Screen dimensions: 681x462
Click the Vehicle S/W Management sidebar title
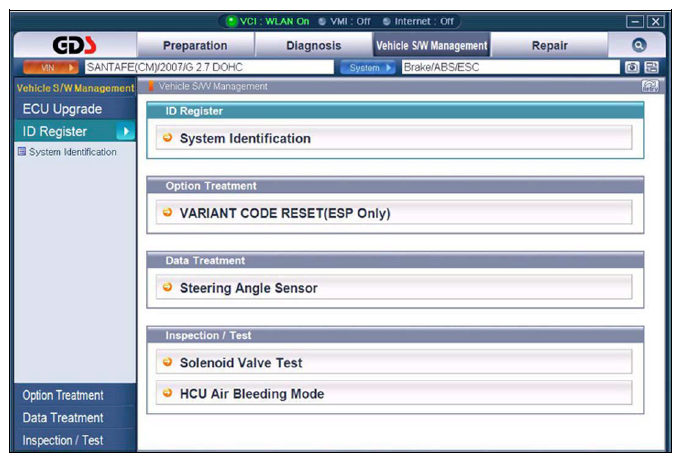75,88
